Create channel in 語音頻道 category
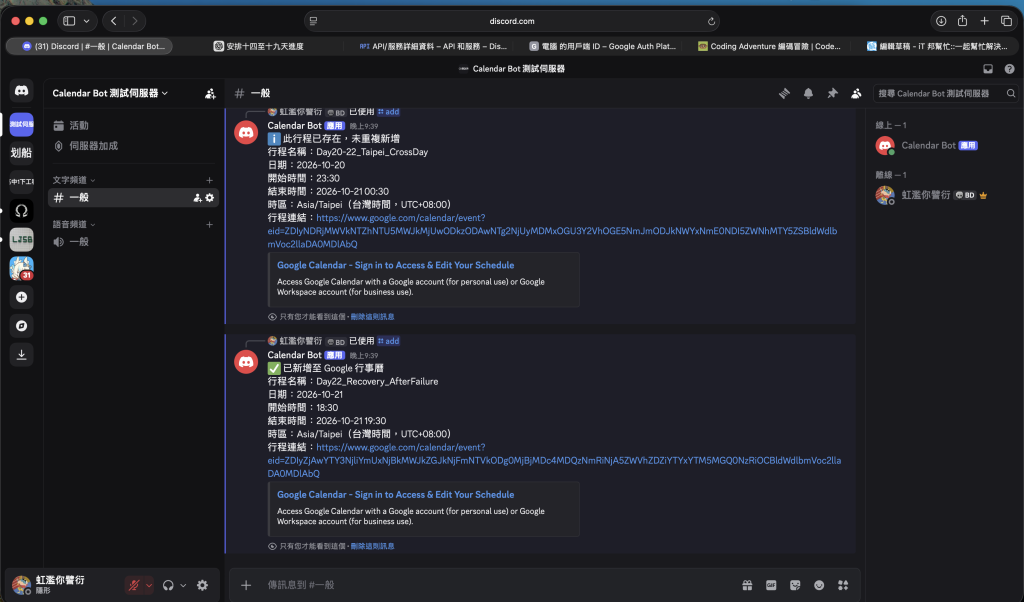 (210, 225)
